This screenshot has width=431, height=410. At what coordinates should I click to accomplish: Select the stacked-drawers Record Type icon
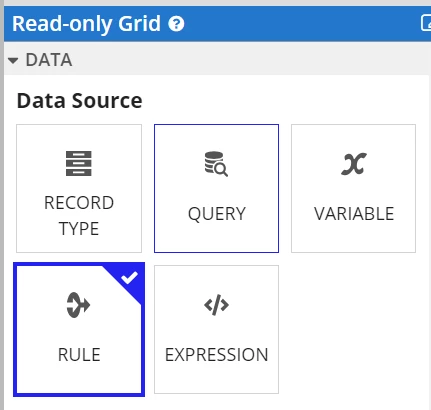(79, 163)
